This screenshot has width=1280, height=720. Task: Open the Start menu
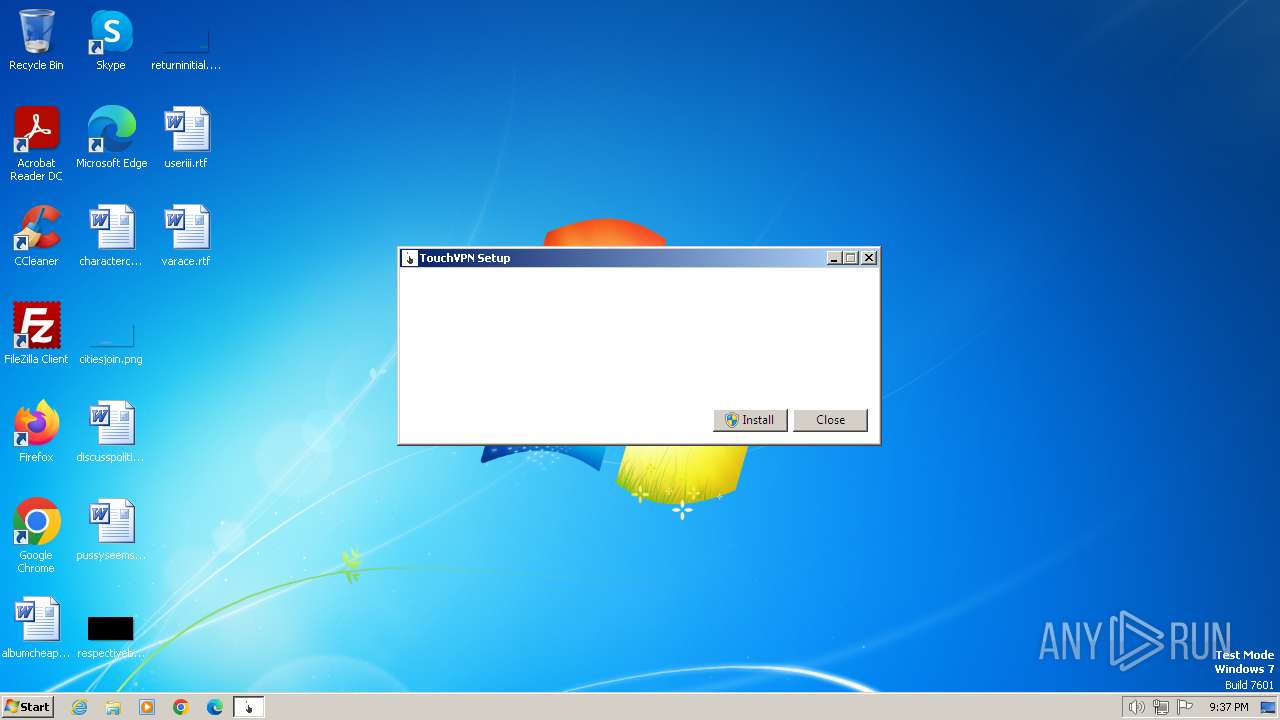click(x=28, y=707)
